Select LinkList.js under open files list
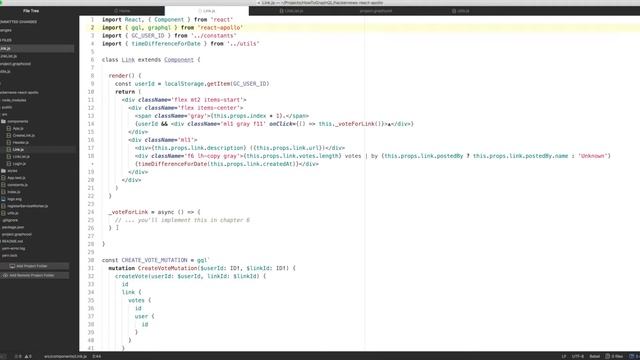This screenshot has height=360, width=640. pos(9,56)
